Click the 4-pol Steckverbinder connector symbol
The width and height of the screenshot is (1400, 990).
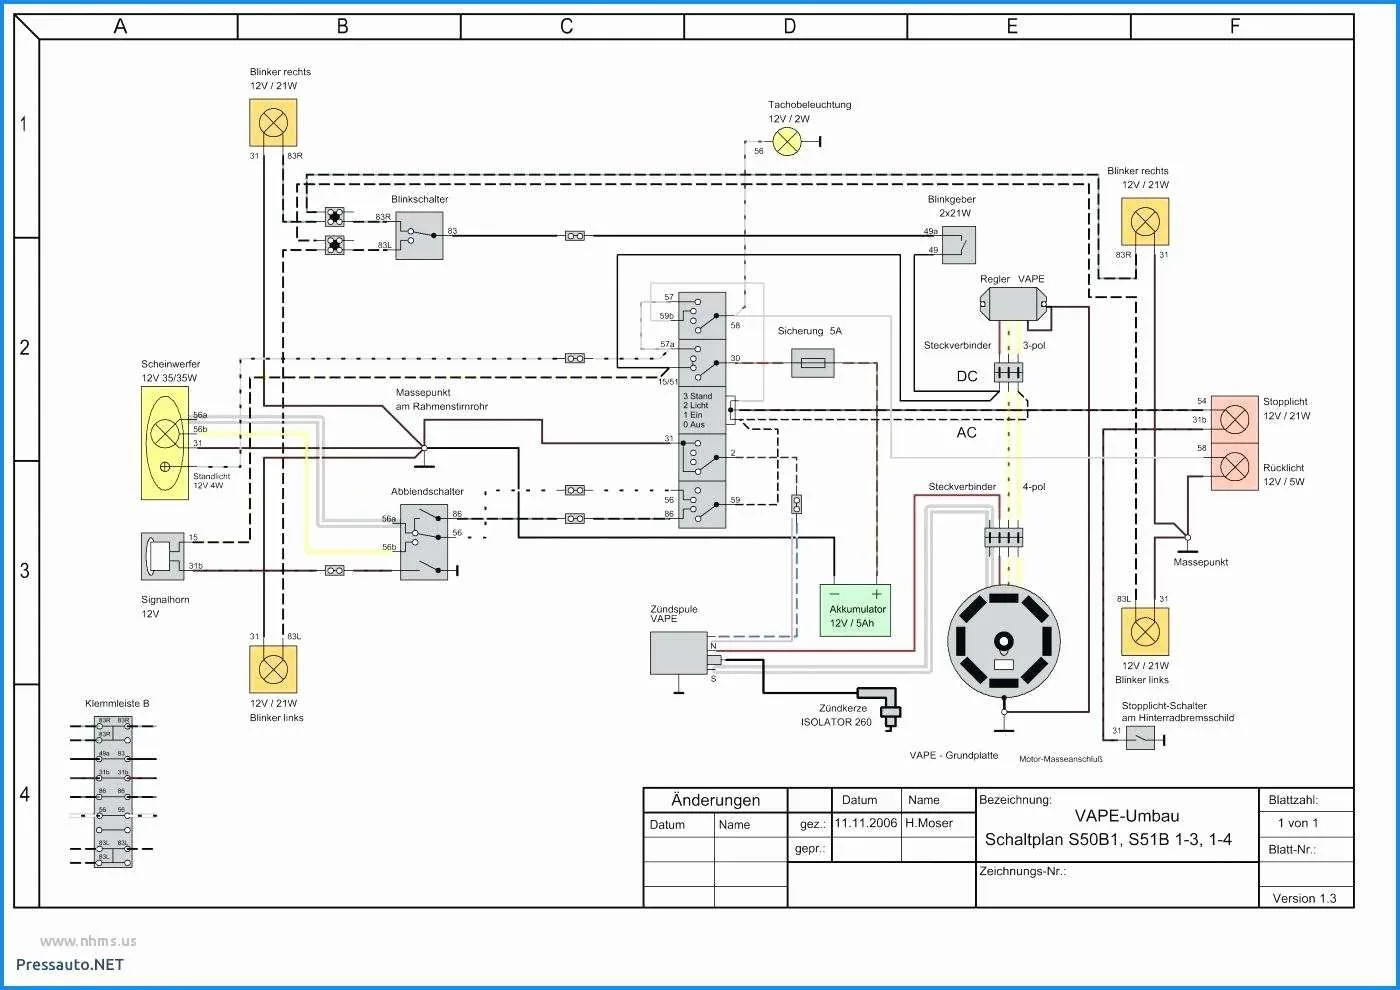[1004, 538]
